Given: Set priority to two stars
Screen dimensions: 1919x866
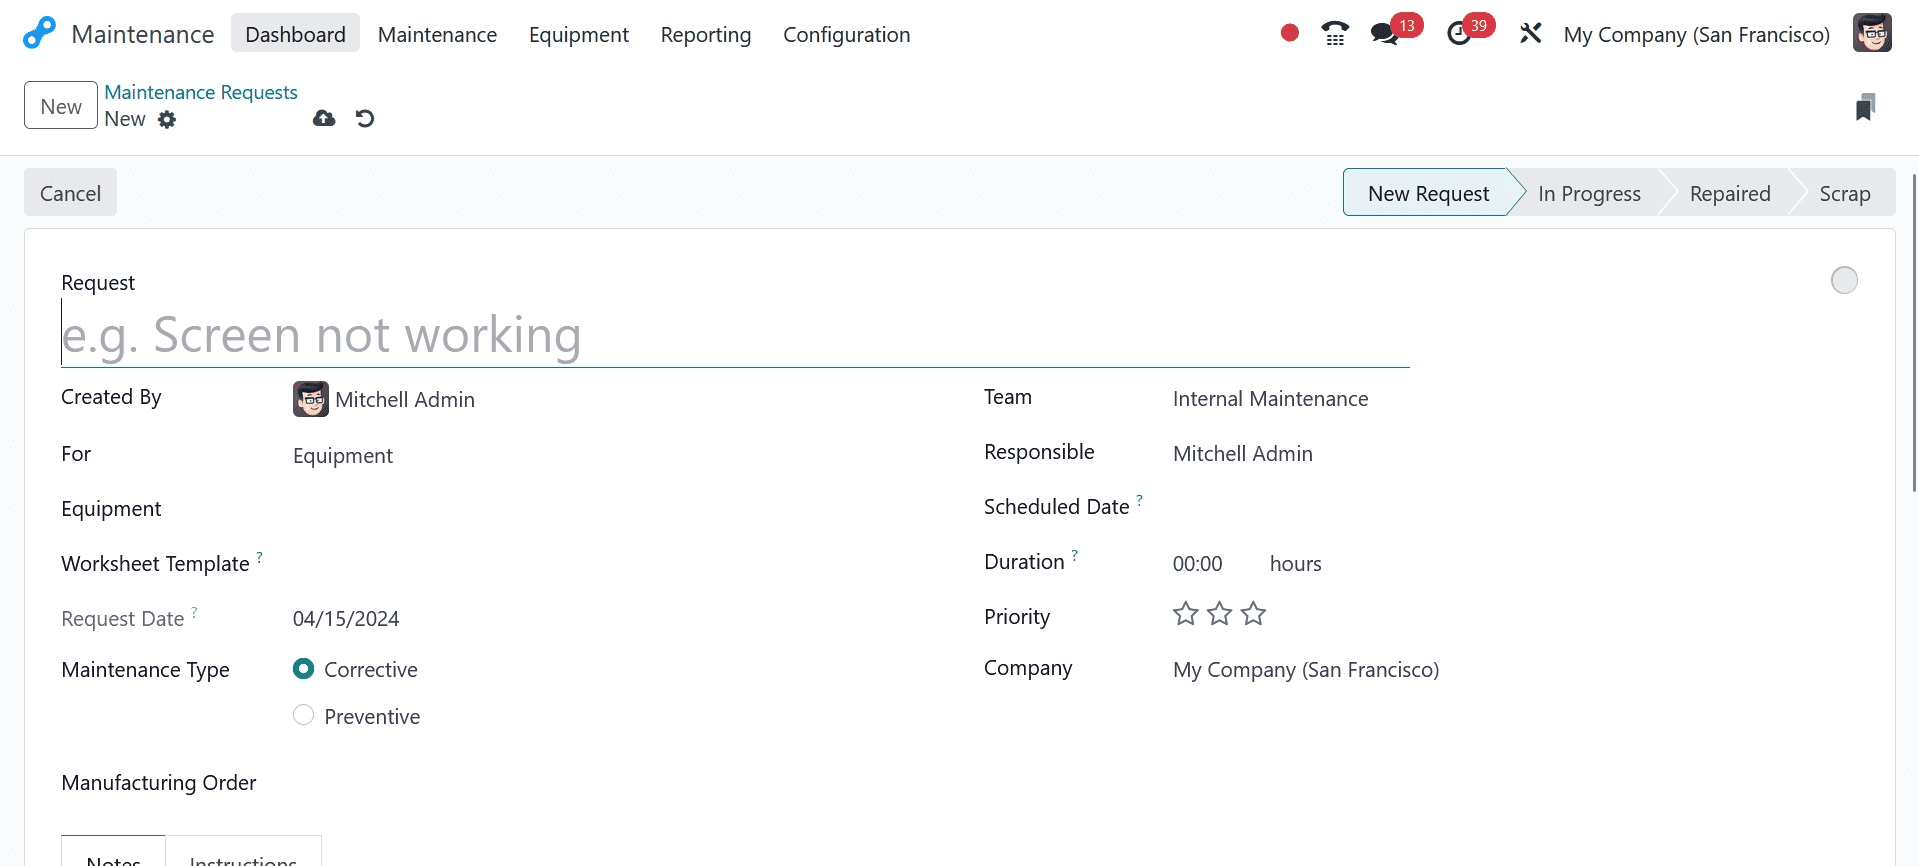Looking at the screenshot, I should pos(1220,613).
